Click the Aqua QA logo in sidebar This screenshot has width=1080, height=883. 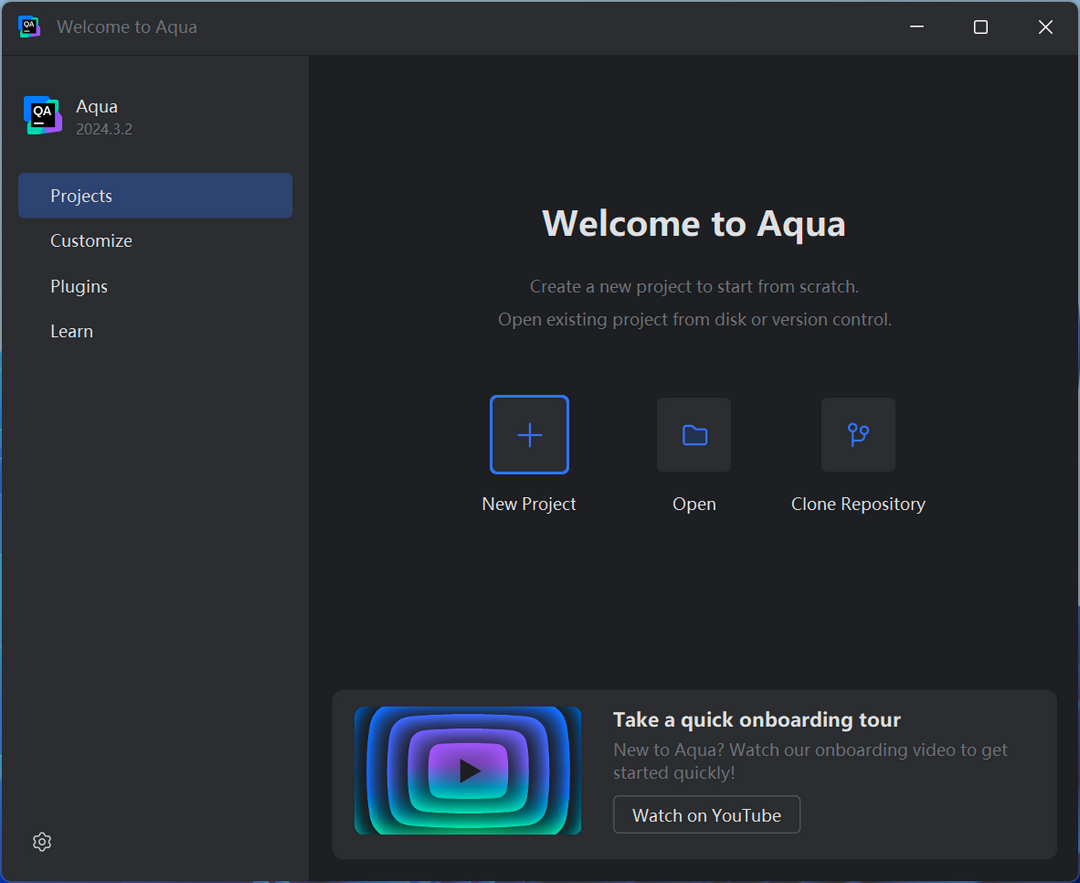point(42,115)
